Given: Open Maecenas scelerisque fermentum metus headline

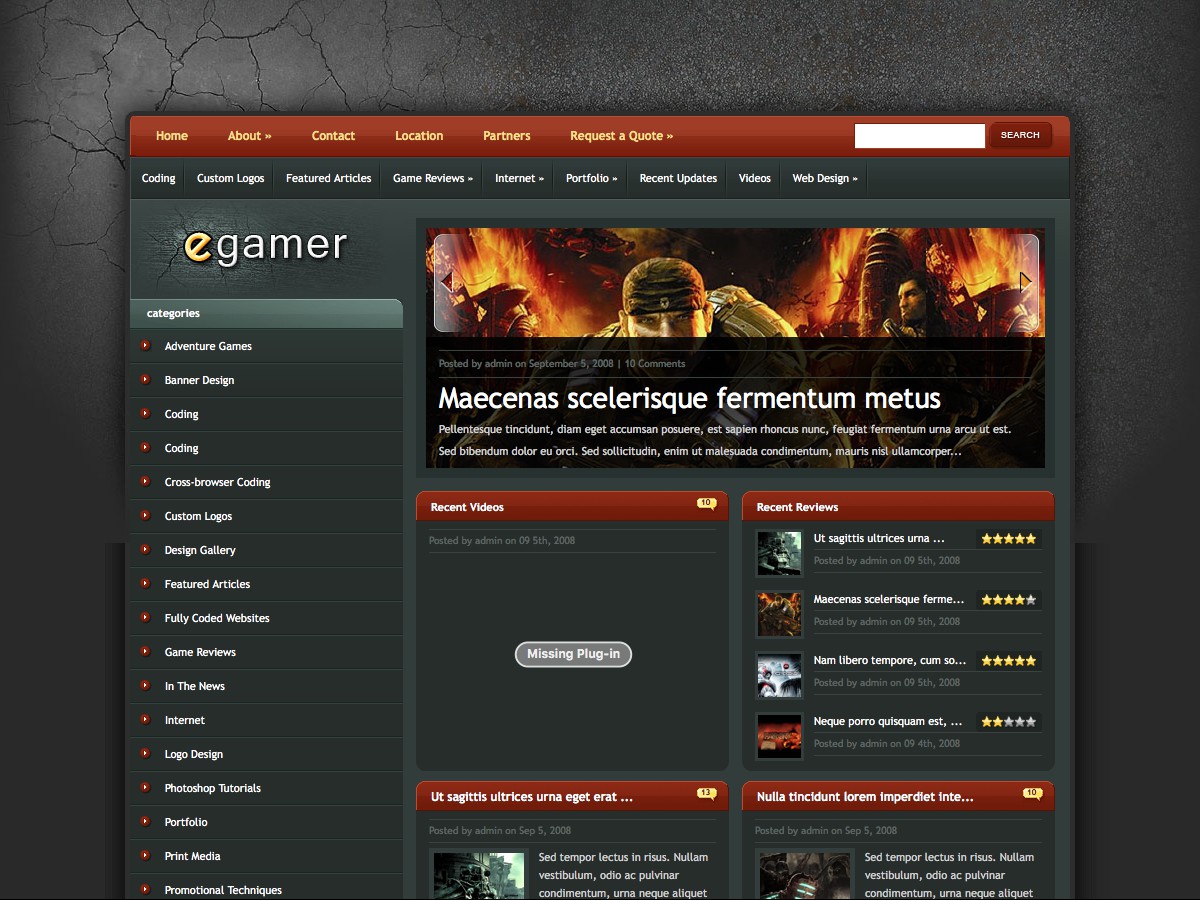Looking at the screenshot, I should pyautogui.click(x=689, y=398).
